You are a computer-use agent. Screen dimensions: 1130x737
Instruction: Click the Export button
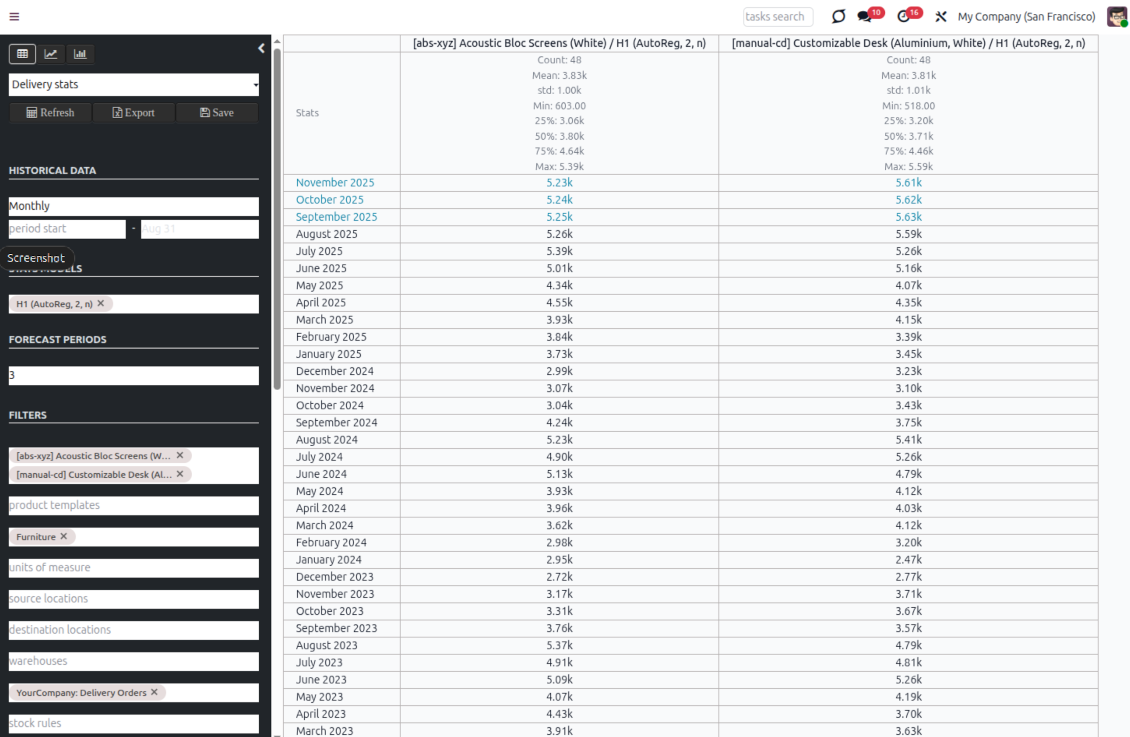click(x=133, y=112)
